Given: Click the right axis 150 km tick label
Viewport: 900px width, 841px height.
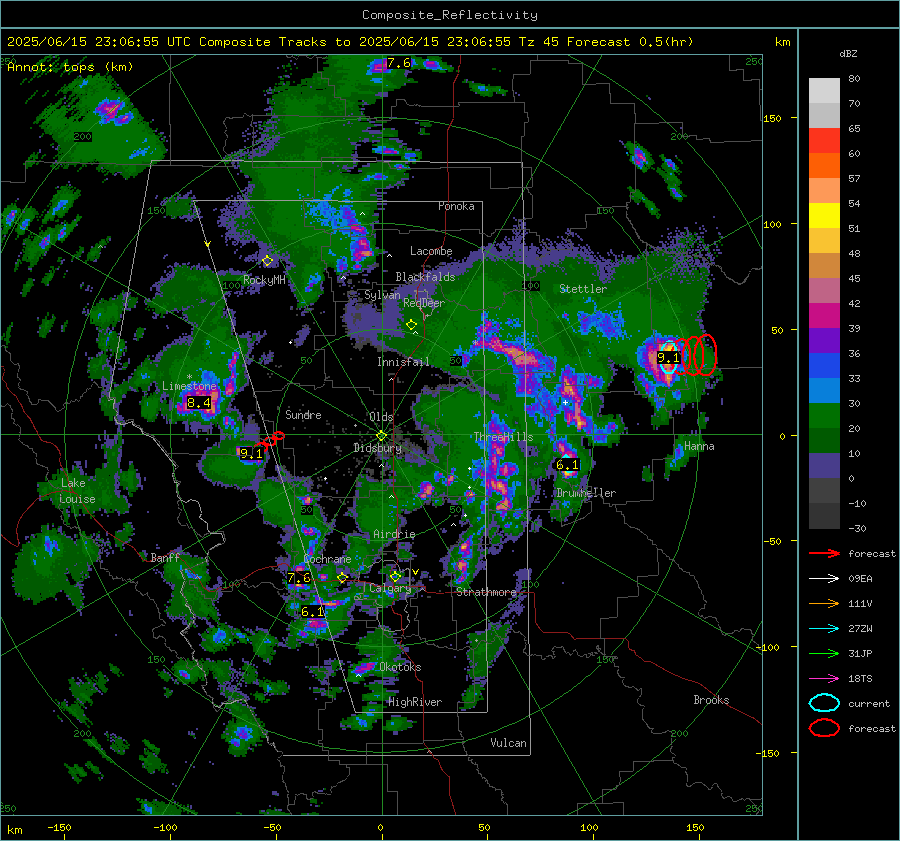Looking at the screenshot, I should [x=772, y=118].
